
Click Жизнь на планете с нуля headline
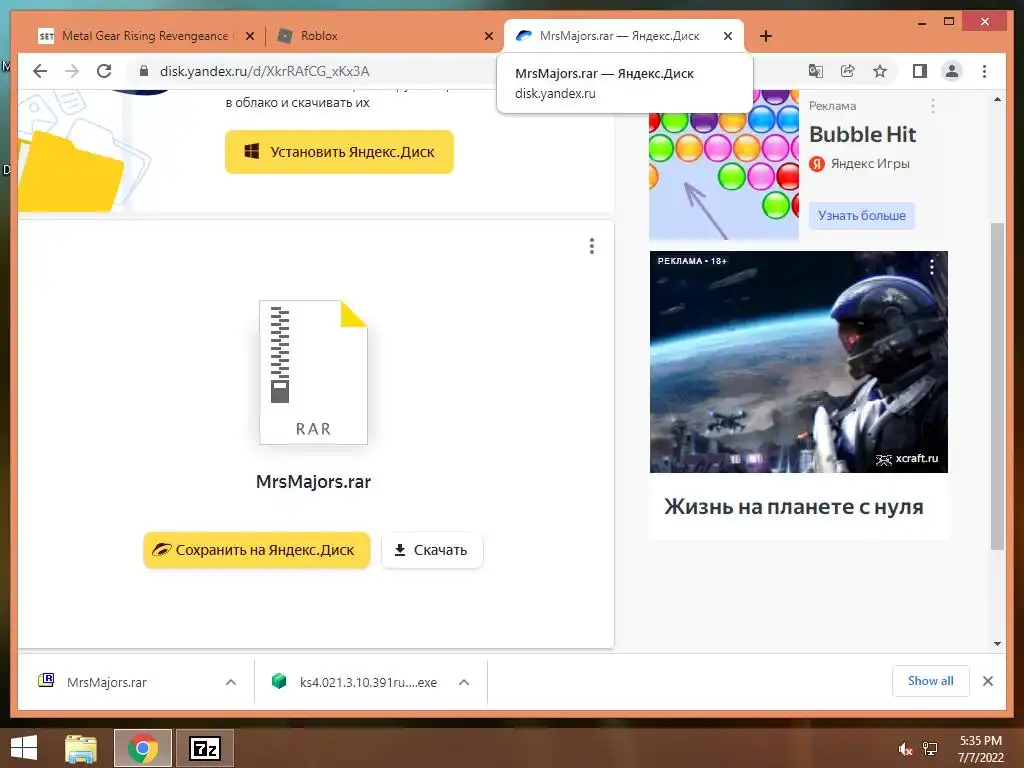pyautogui.click(x=793, y=507)
